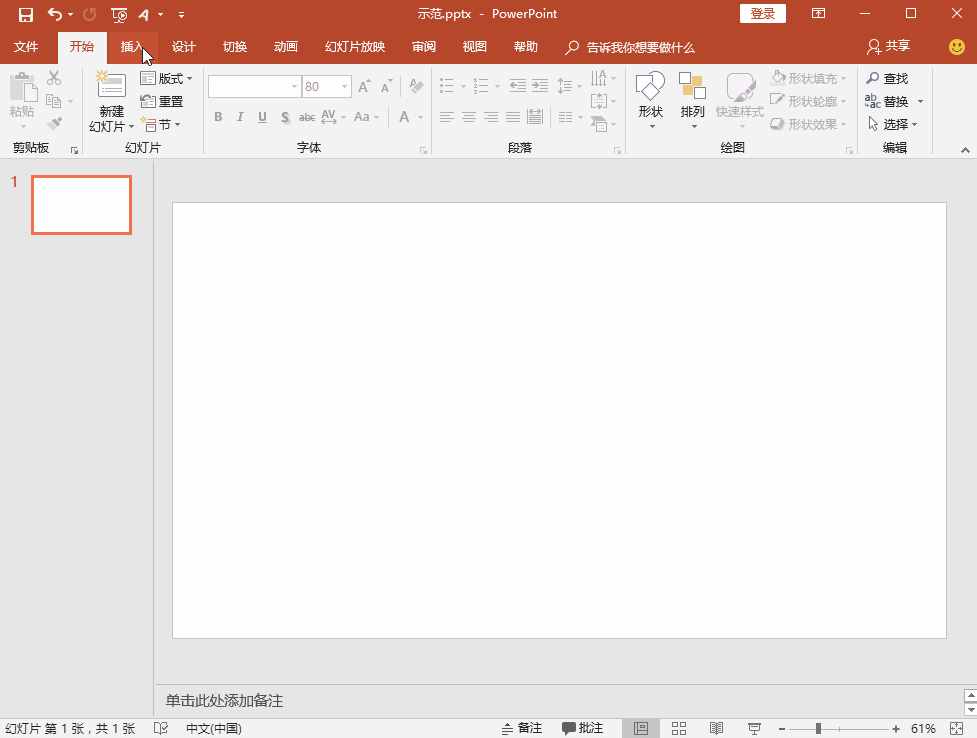This screenshot has height=738, width=977.
Task: Select slide 1 thumbnail in left panel
Action: pos(81,204)
